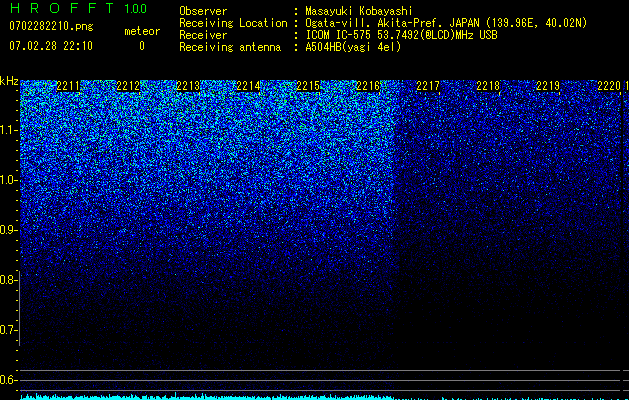Click the 2220 time marker
The width and height of the screenshot is (629, 400).
[x=609, y=86]
